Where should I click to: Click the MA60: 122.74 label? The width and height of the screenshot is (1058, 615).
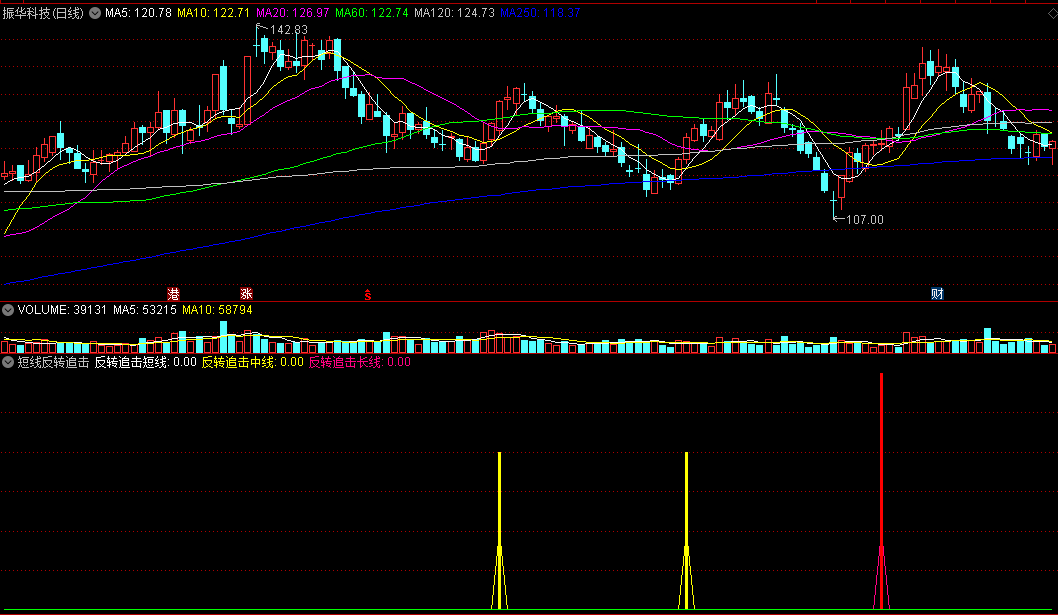[372, 13]
